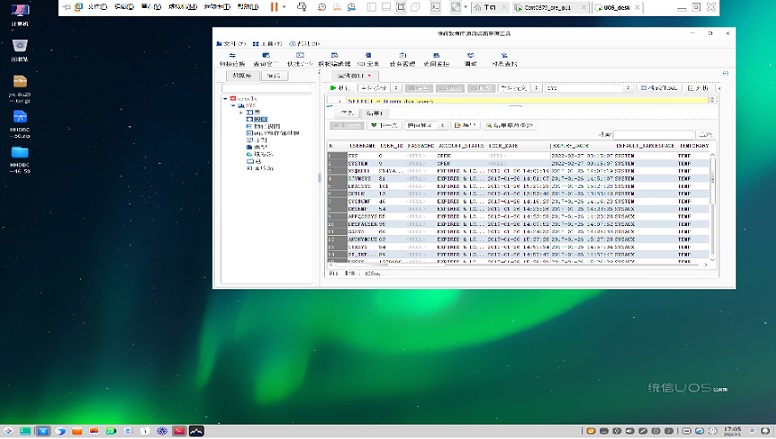Open the launcher icon in the taskbar
The width and height of the screenshot is (776, 439).
coord(8,431)
